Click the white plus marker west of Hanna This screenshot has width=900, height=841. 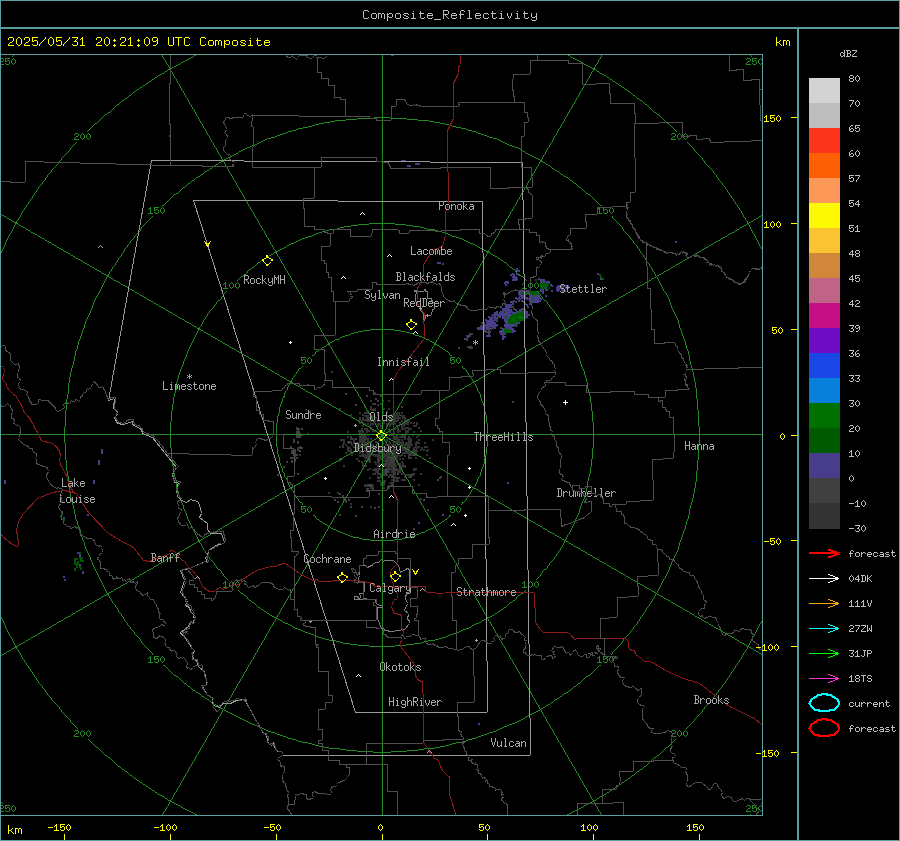(x=565, y=402)
